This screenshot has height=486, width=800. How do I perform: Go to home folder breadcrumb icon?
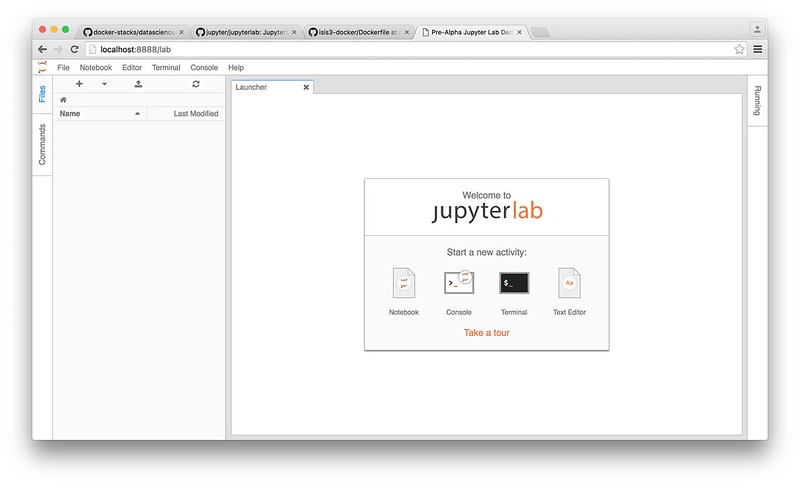click(63, 100)
